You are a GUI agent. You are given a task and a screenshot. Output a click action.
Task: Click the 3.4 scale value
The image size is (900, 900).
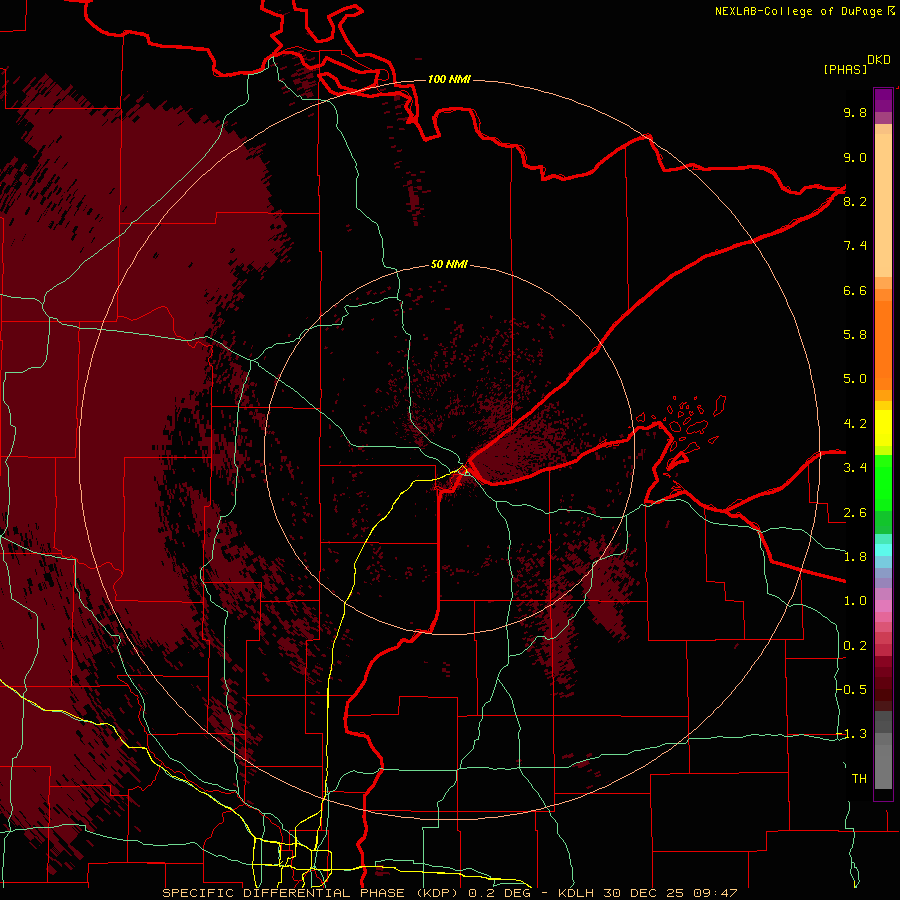tap(855, 468)
